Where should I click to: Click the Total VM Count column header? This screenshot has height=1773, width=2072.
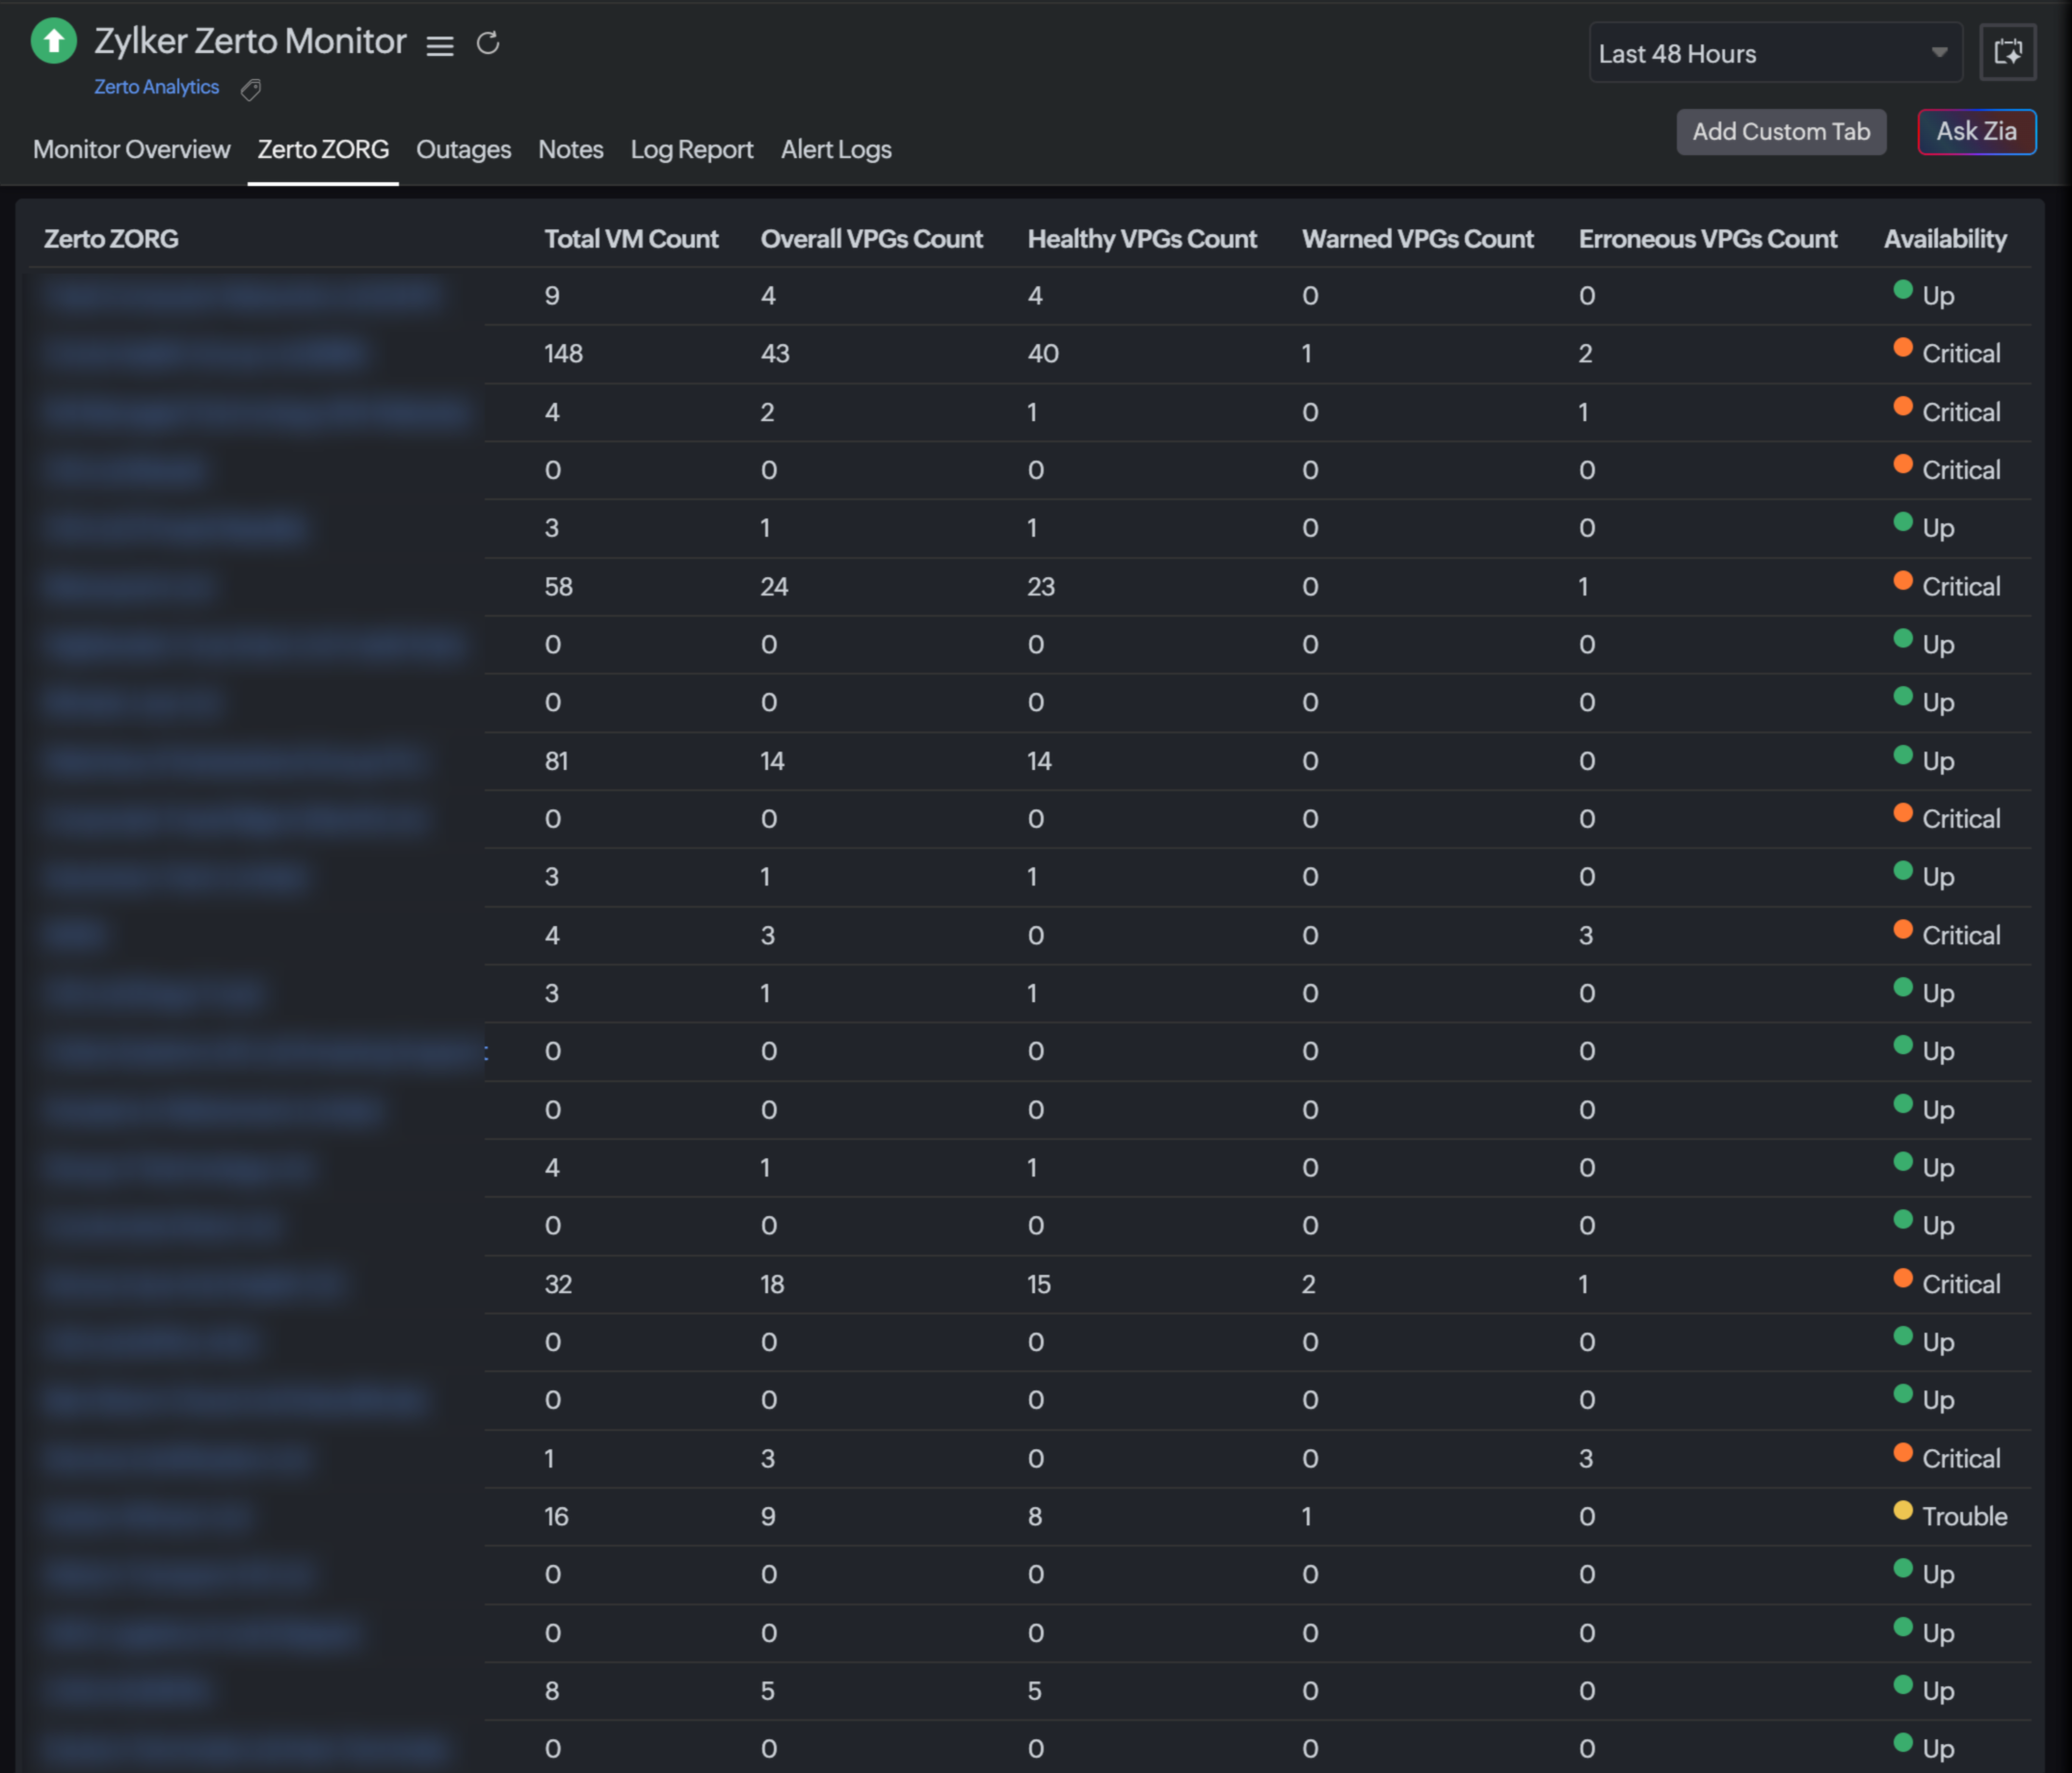pyautogui.click(x=631, y=239)
